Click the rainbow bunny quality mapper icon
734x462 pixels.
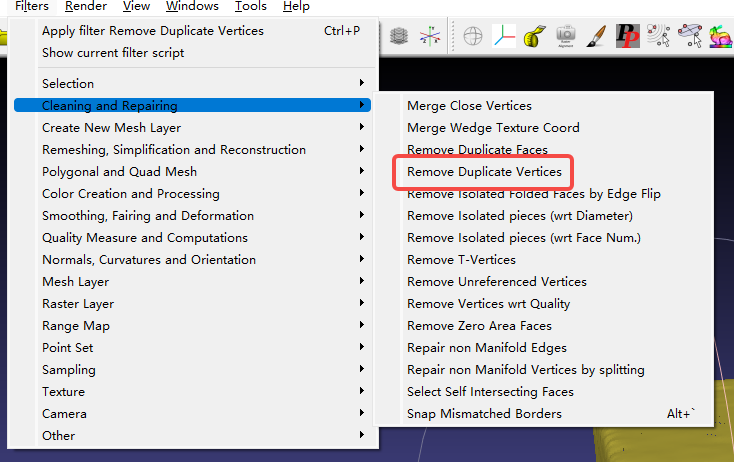coord(721,37)
